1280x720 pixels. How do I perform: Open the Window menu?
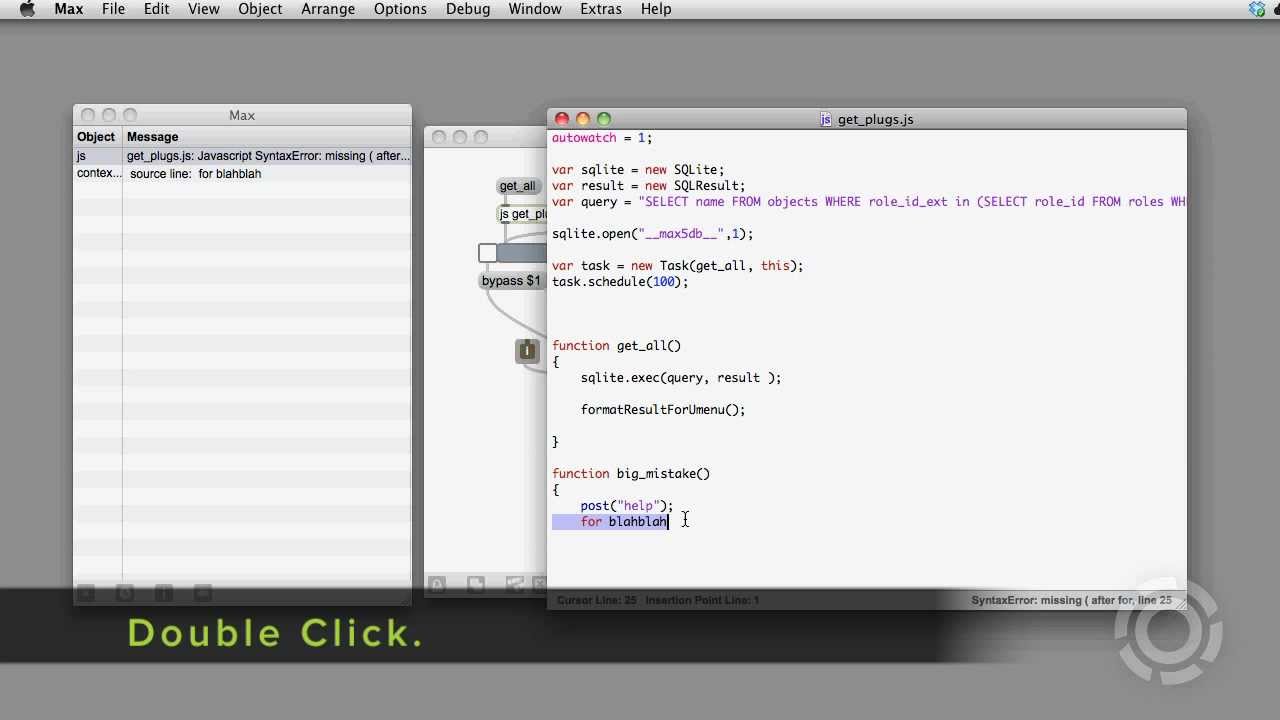point(535,9)
